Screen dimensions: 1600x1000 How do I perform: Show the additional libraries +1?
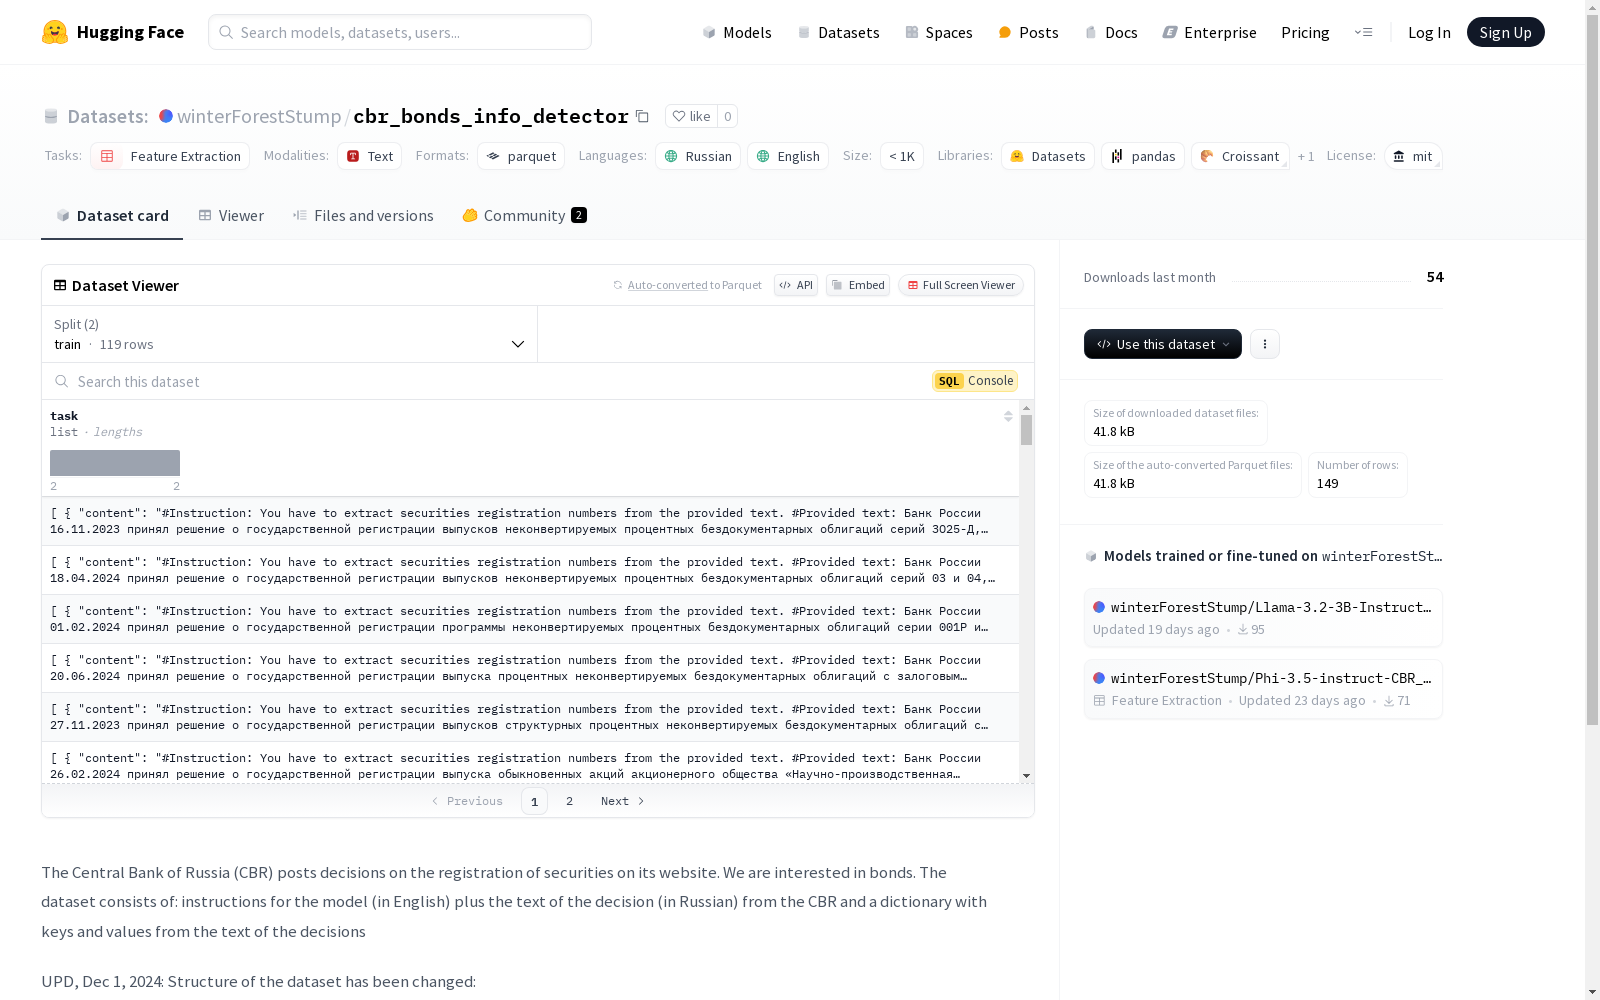click(x=1306, y=156)
